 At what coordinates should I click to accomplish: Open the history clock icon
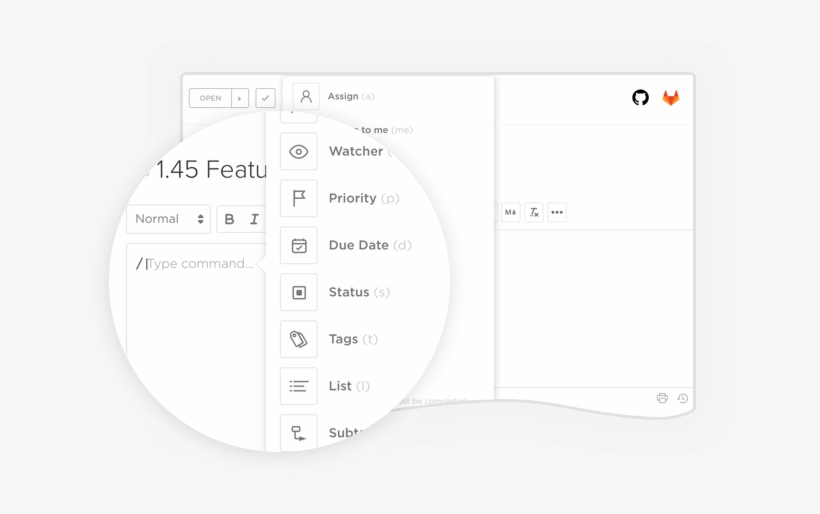point(682,398)
